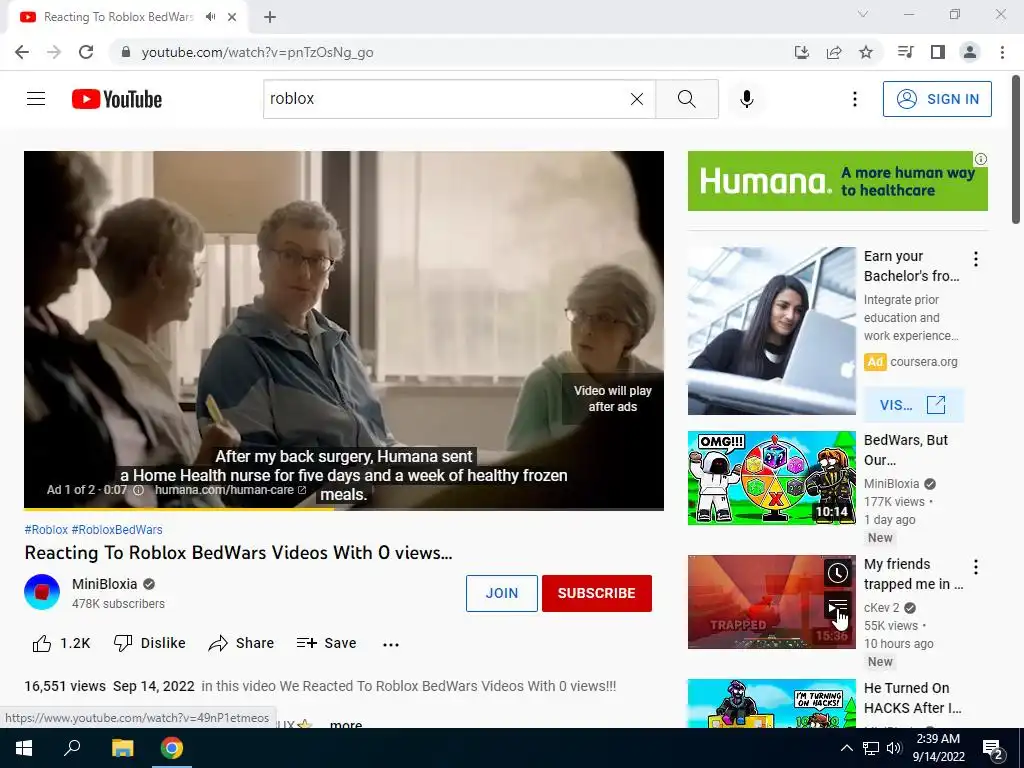This screenshot has width=1024, height=768.
Task: Click the Dislike thumbs down button
Action: coord(150,643)
